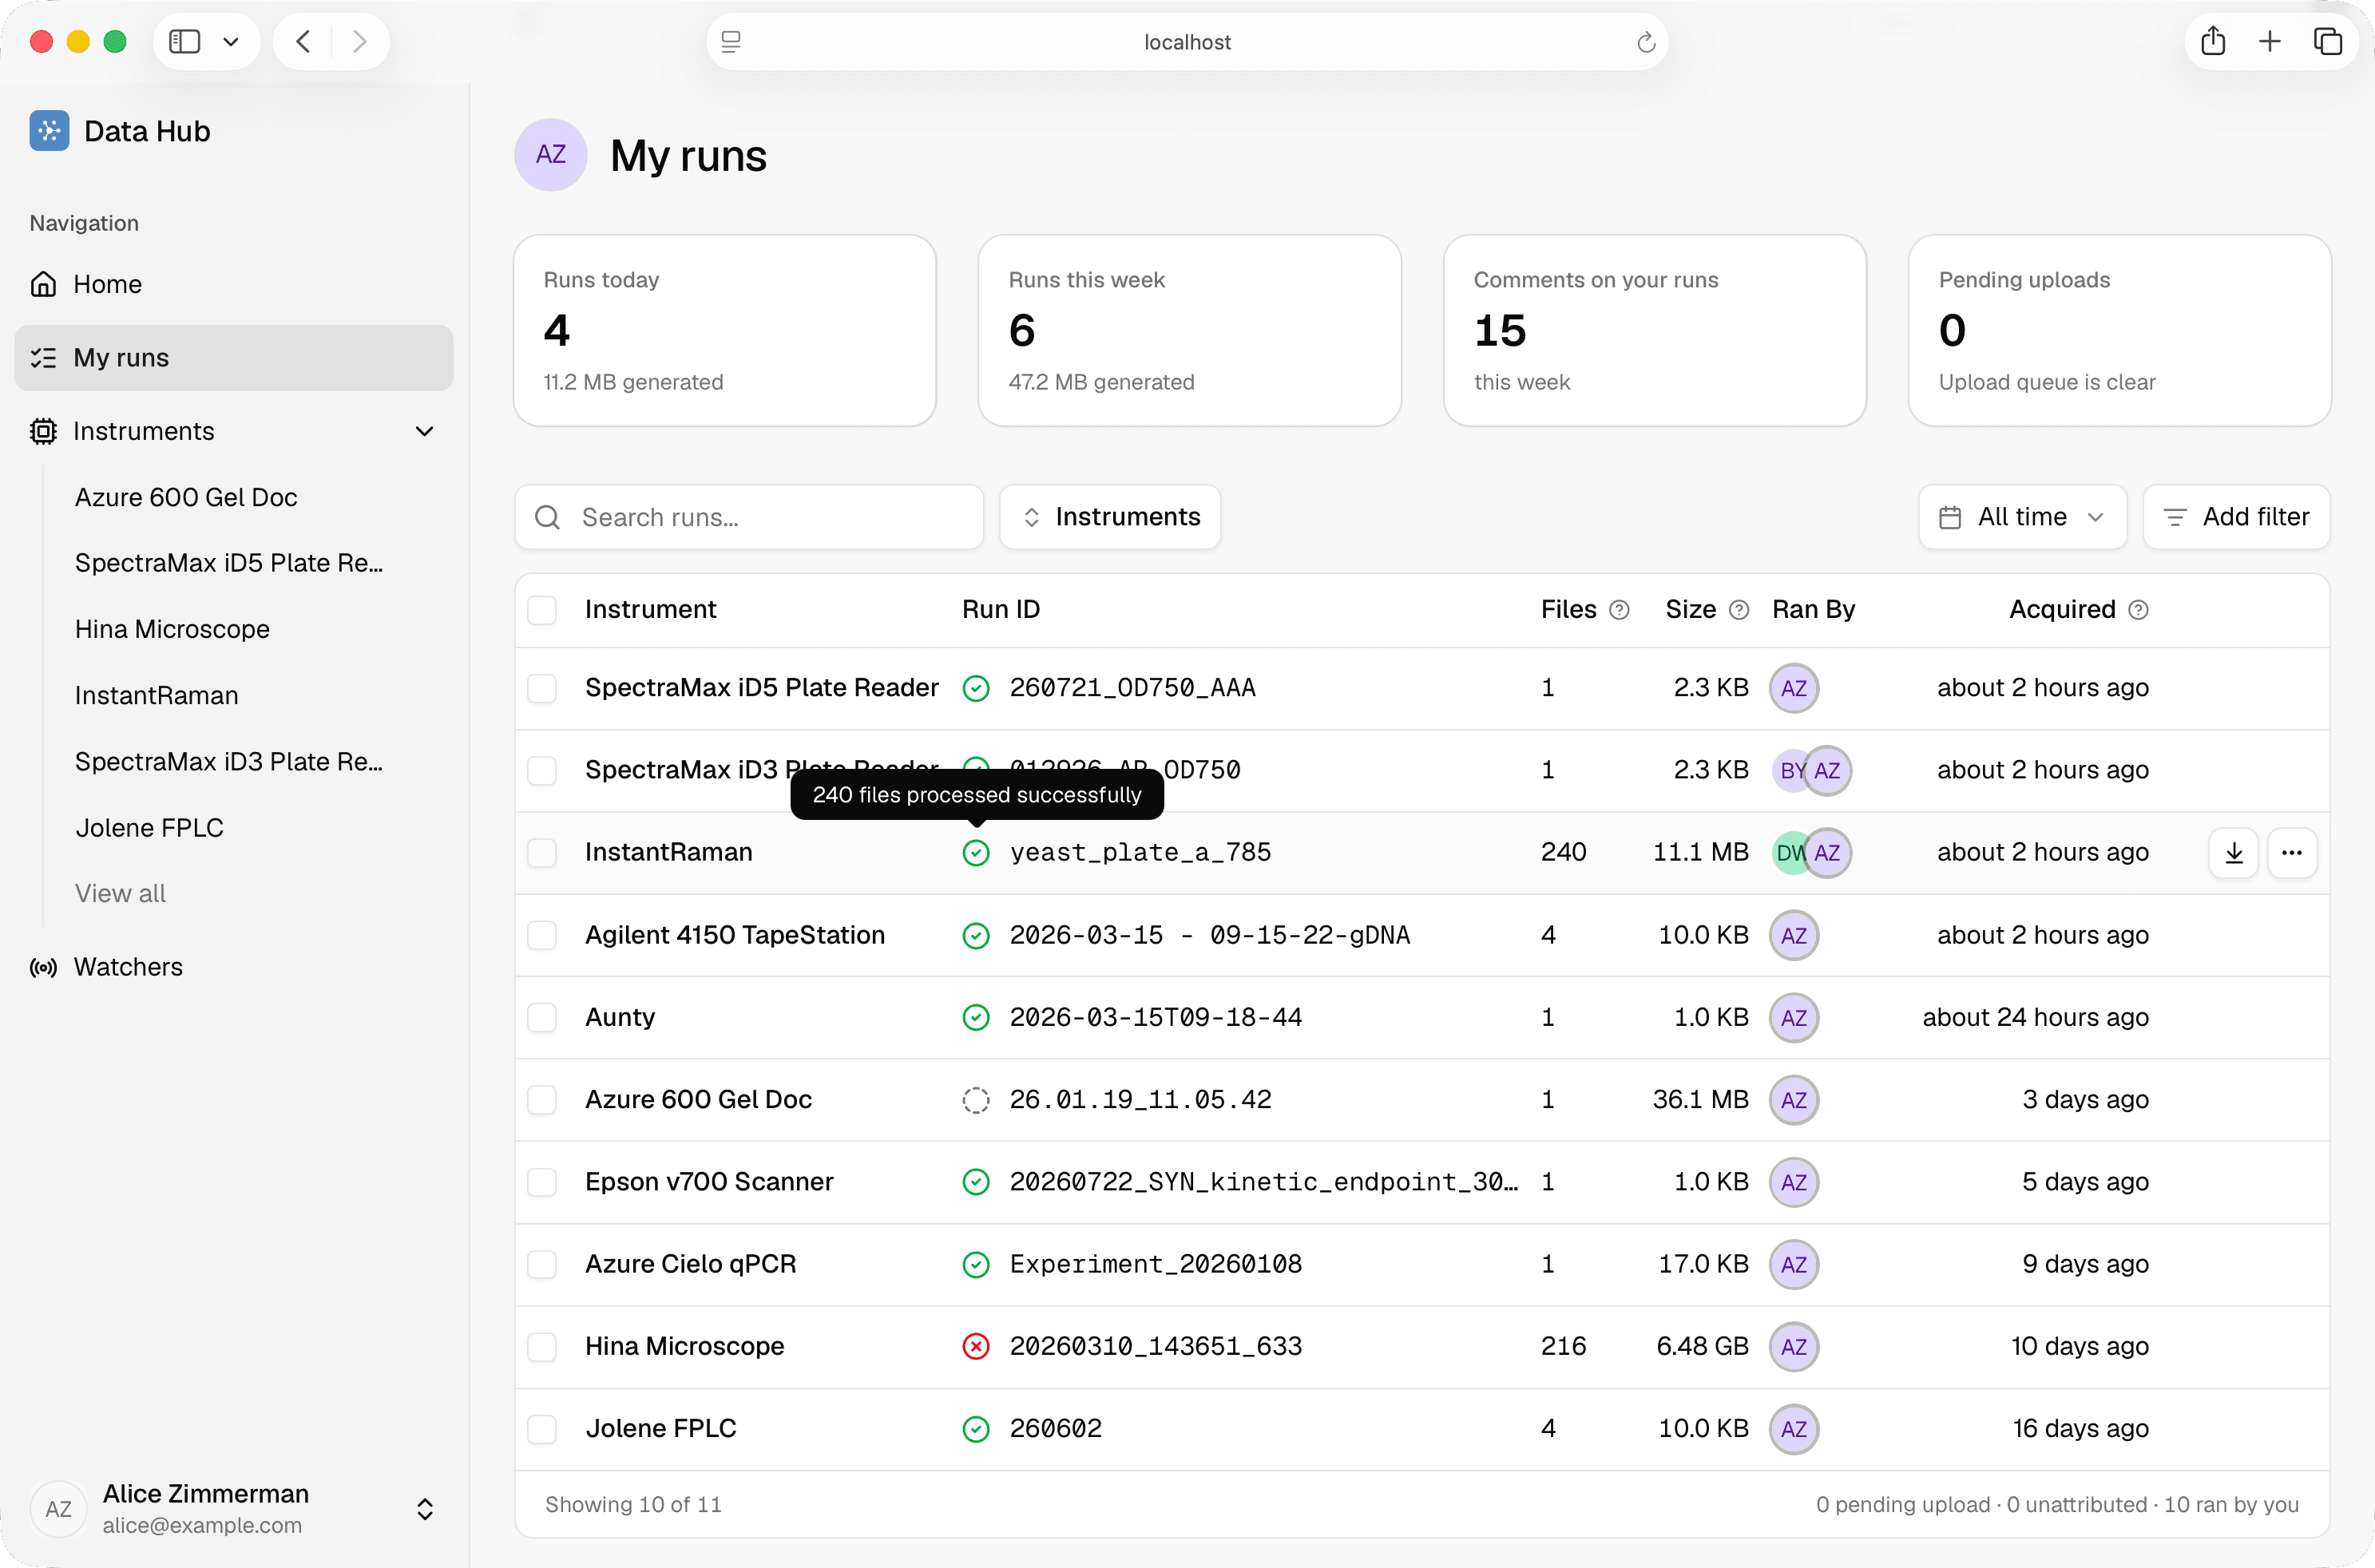Click the failed status icon for Hina Microscope run
This screenshot has width=2375, height=1568.
[976, 1347]
